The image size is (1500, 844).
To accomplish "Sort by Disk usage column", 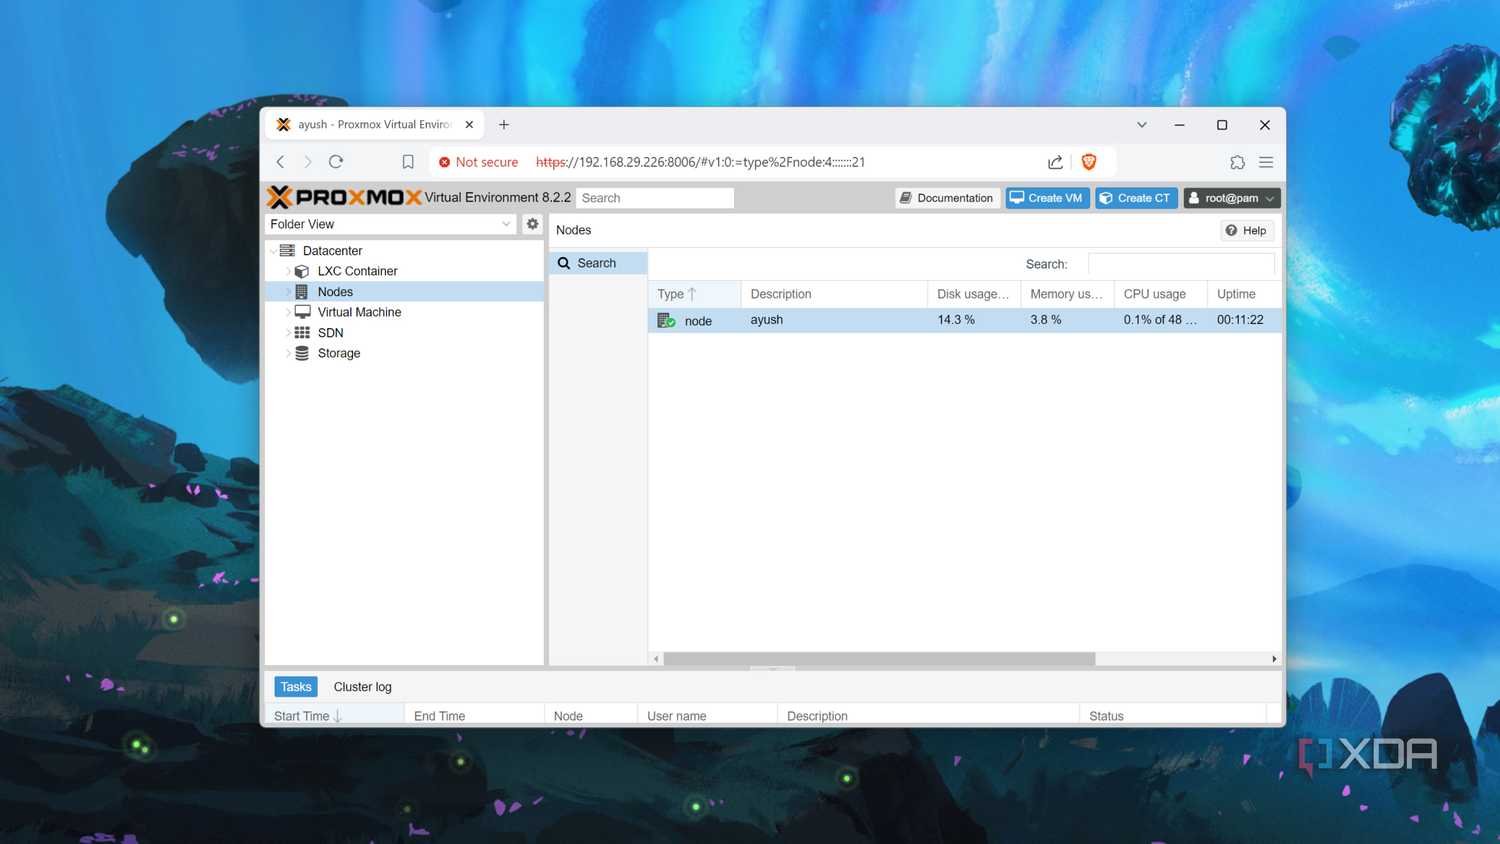I will 974,294.
